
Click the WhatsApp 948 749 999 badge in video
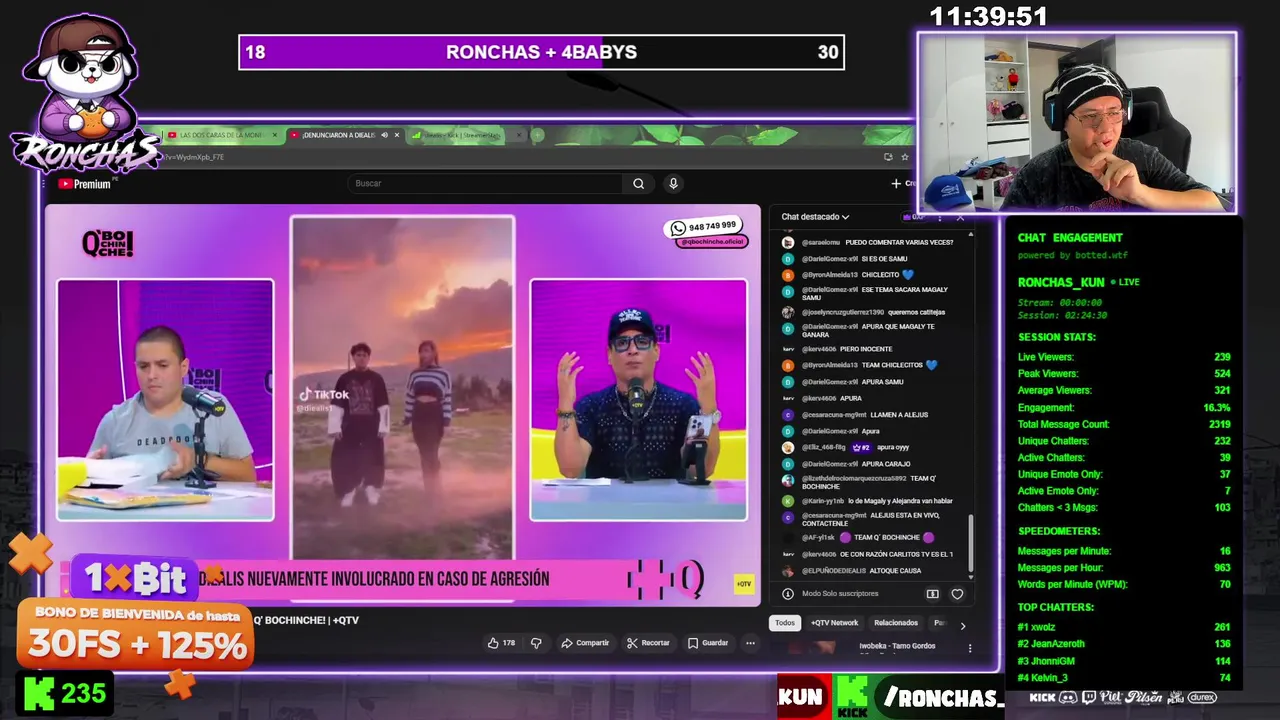click(704, 227)
